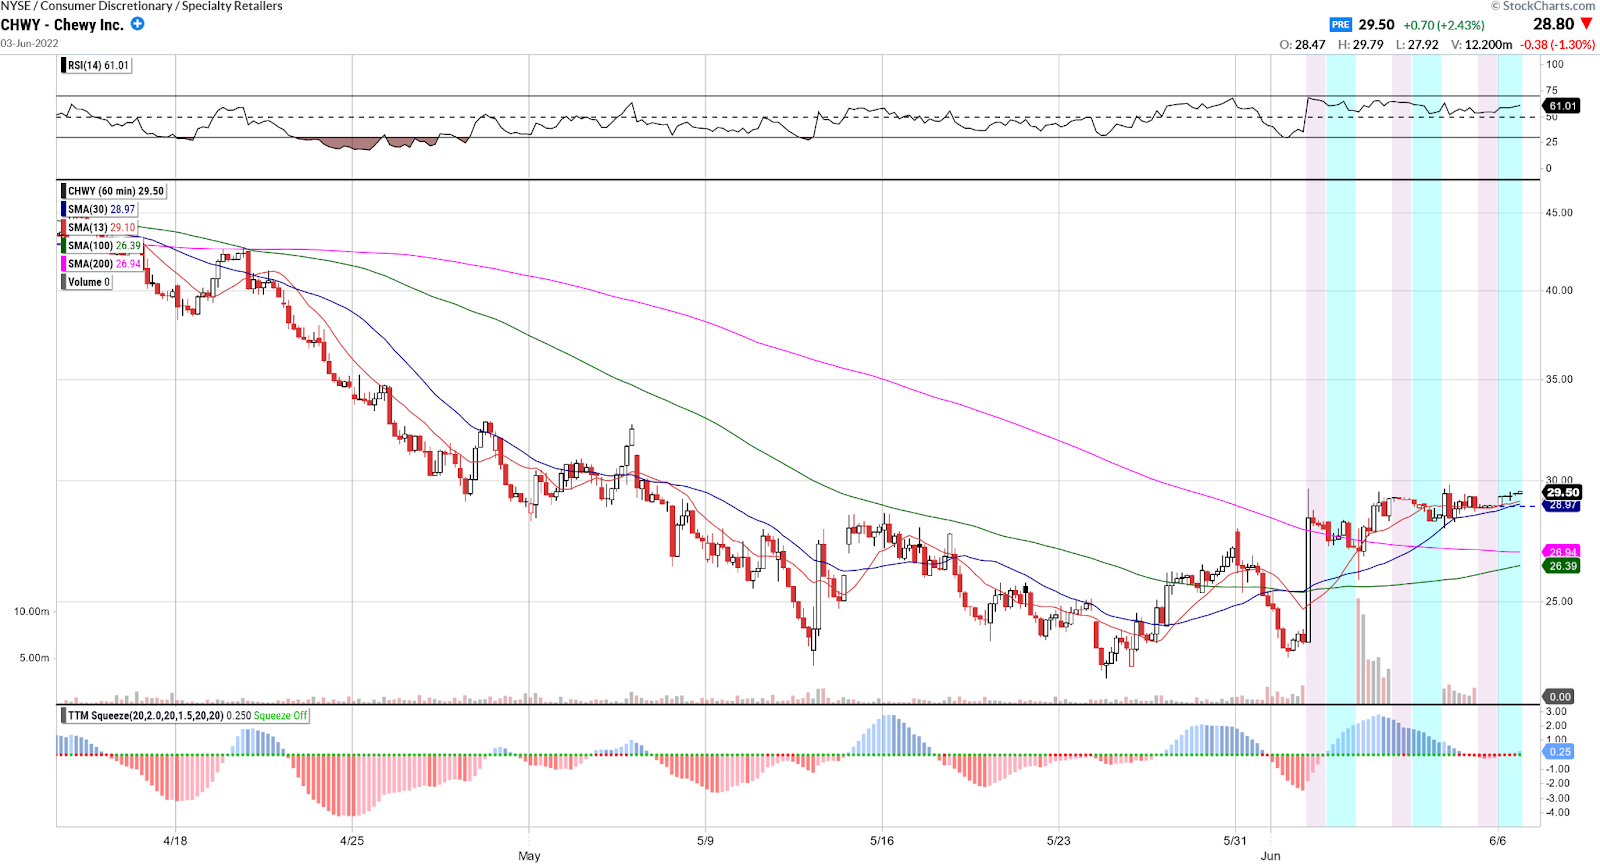Click the StockCharts.com copyright text
The width and height of the screenshot is (1600, 865).
coord(1543,6)
